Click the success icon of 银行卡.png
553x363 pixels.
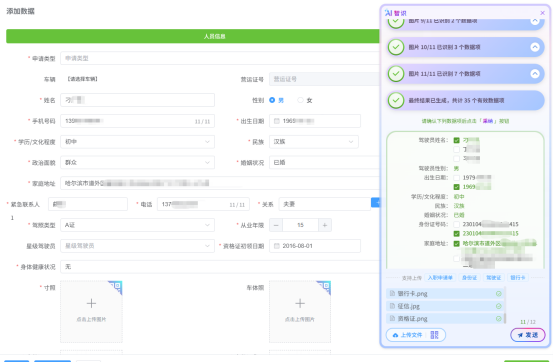click(498, 294)
